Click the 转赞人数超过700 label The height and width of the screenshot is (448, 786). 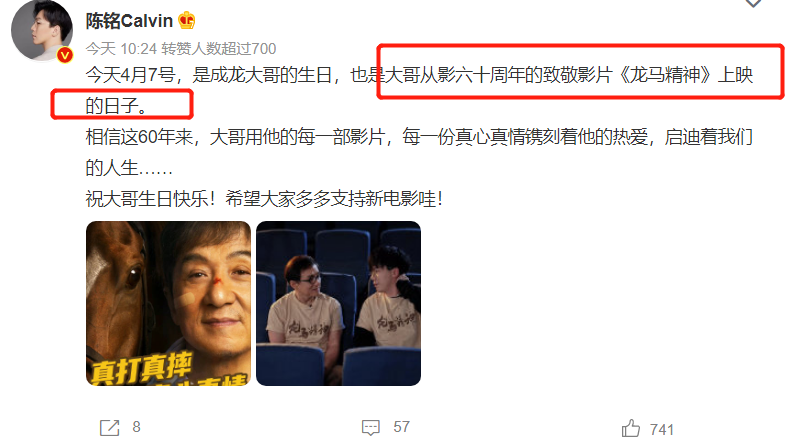(x=219, y=49)
